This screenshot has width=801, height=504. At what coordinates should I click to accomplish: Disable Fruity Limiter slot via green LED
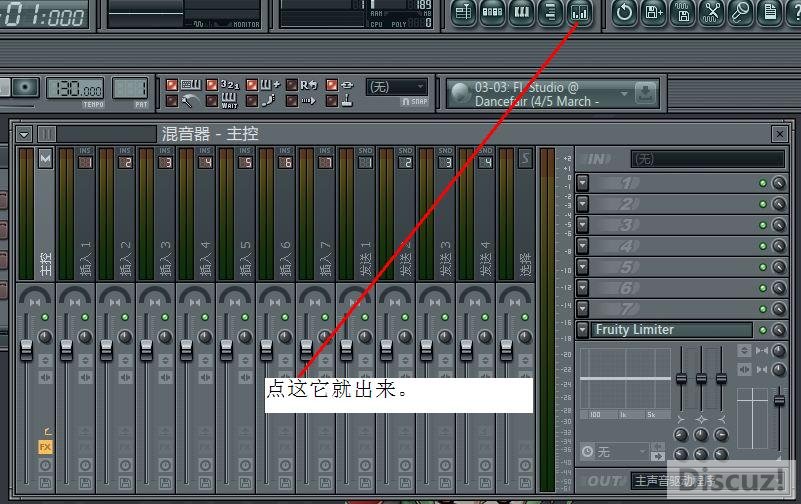click(763, 330)
